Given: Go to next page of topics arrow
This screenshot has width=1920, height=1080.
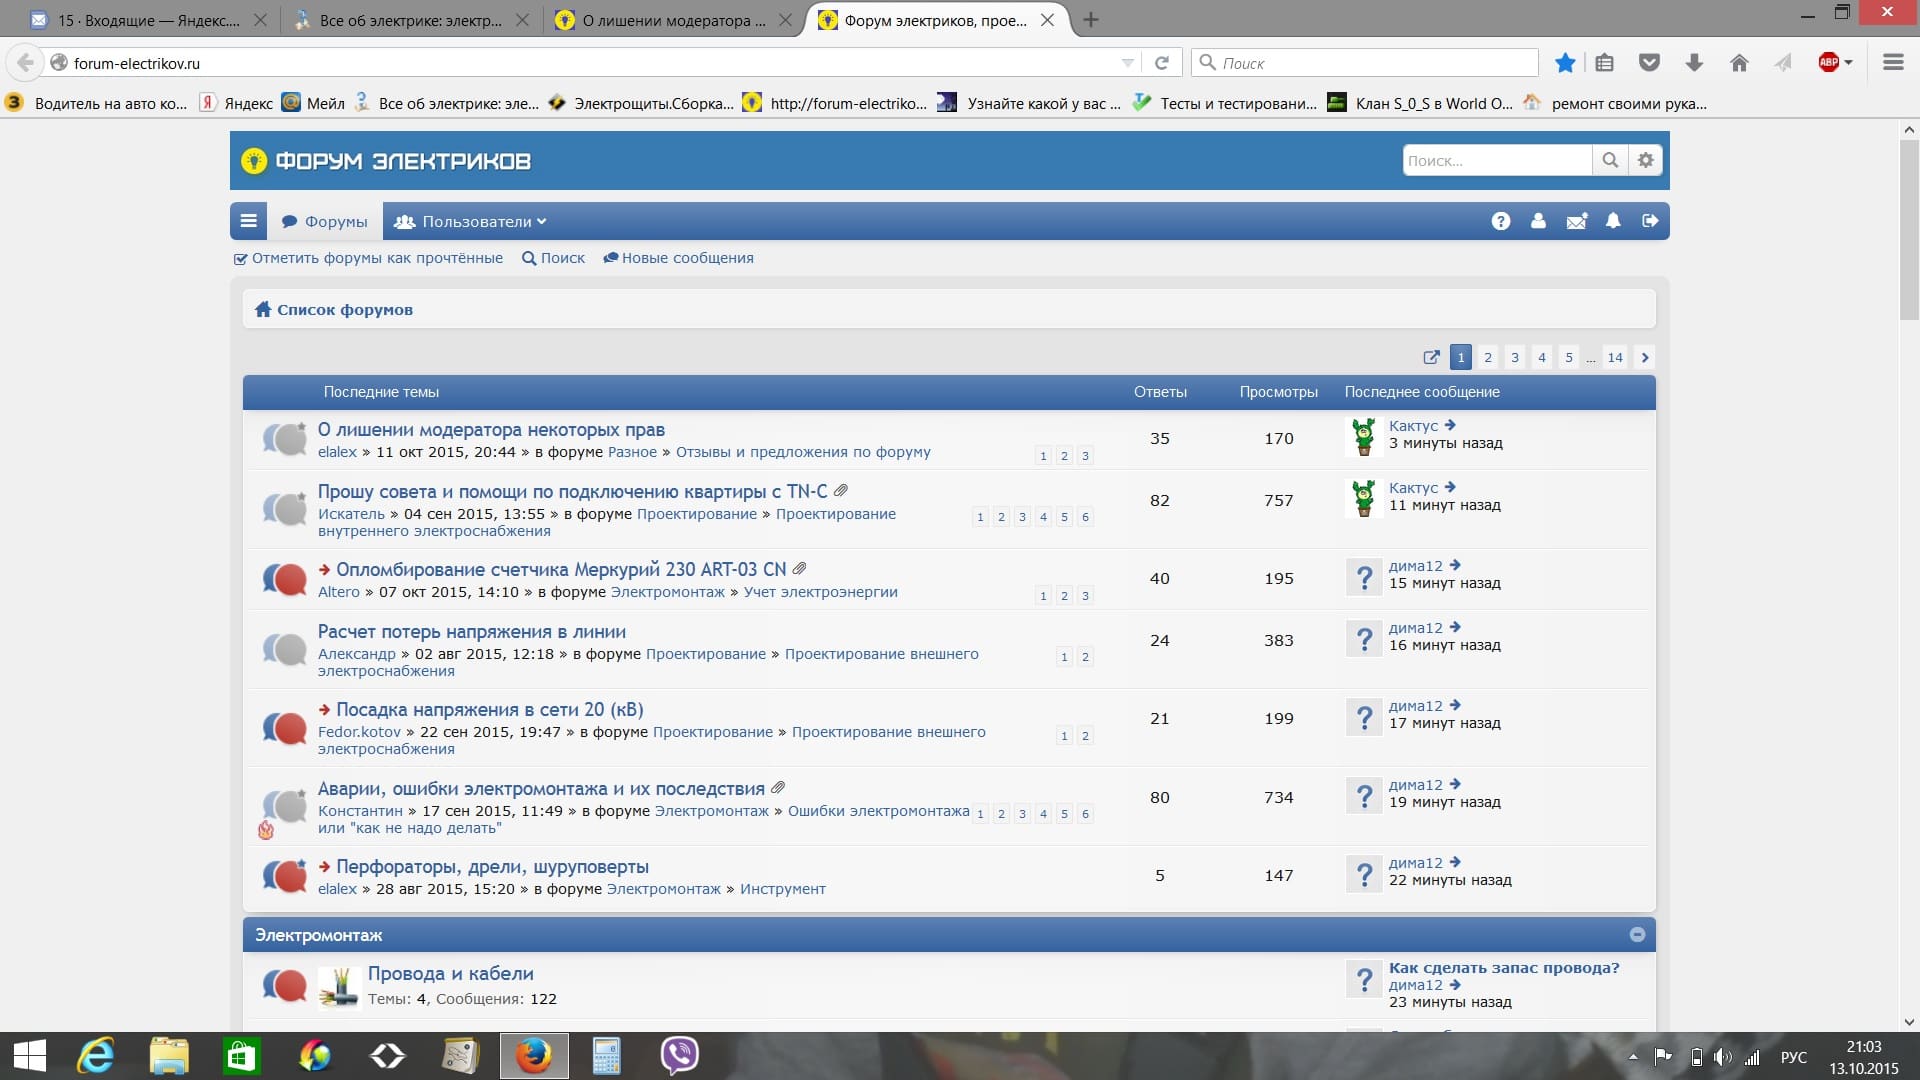Looking at the screenshot, I should click(x=1645, y=357).
